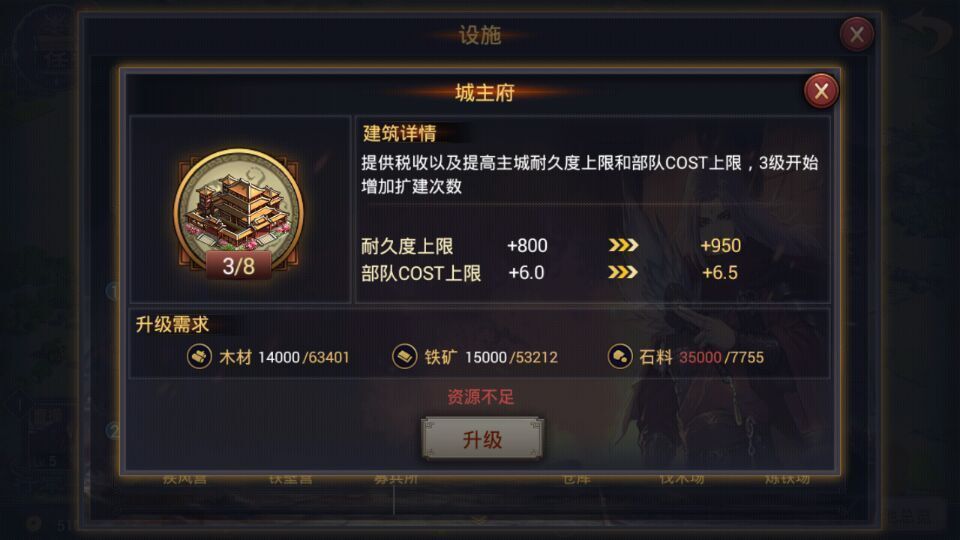Screen dimensions: 960x540
Task: Click the yellow arrows beside 部队COST上限
Action: 623,272
